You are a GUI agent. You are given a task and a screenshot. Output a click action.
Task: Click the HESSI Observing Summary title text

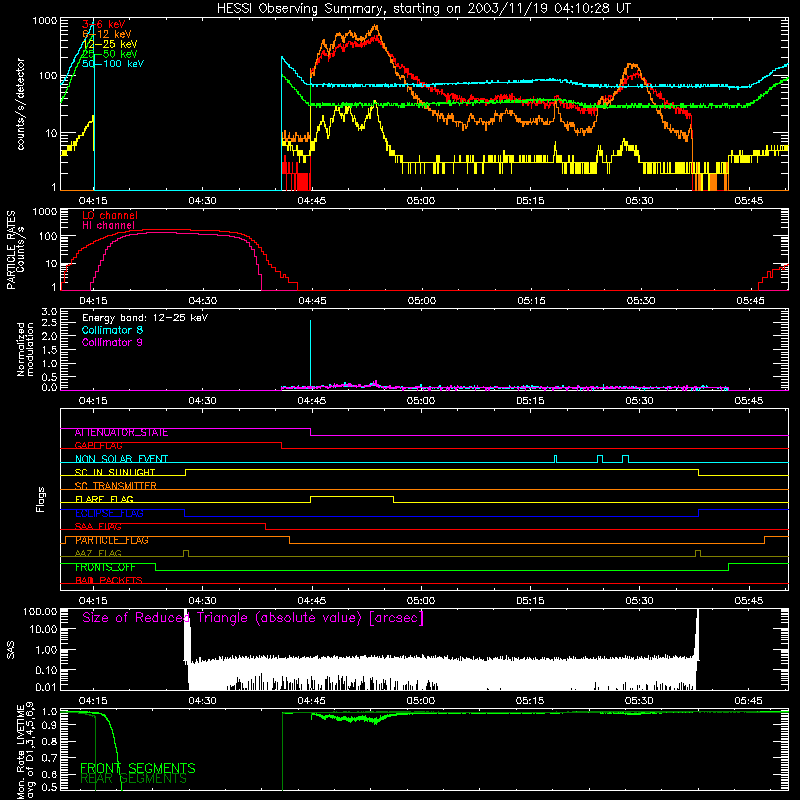click(424, 9)
